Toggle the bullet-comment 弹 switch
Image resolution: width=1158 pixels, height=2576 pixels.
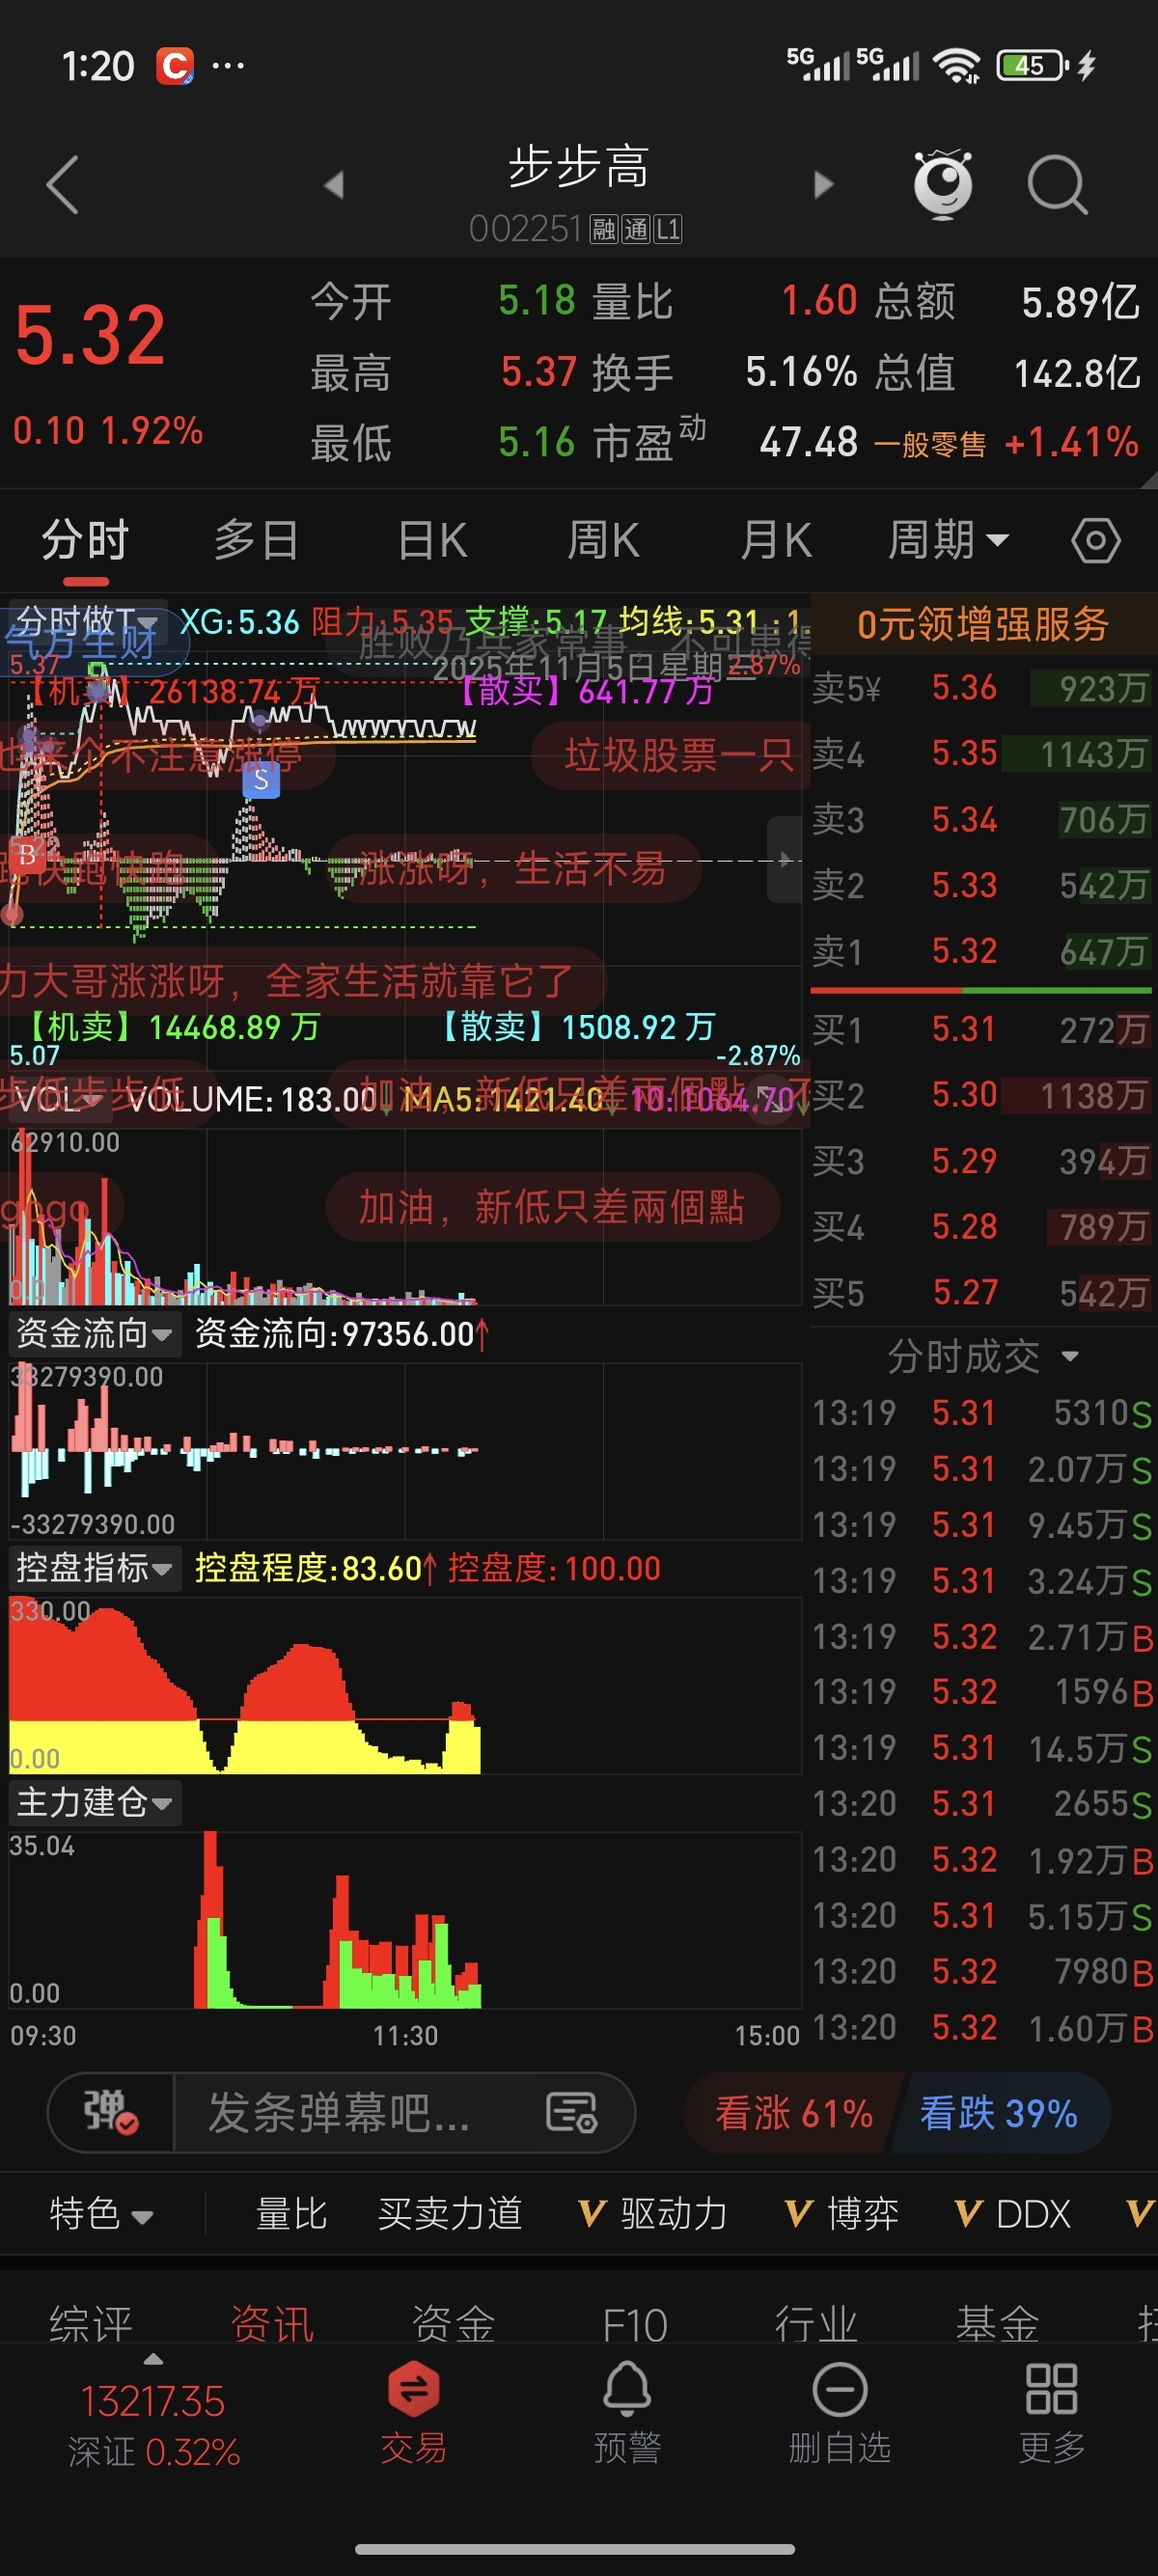(110, 2111)
